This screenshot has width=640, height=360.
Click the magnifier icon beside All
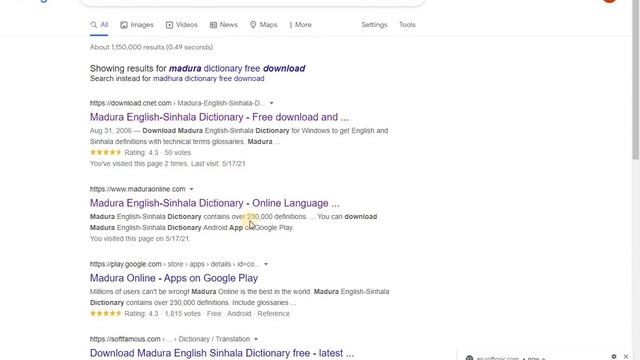coord(93,25)
